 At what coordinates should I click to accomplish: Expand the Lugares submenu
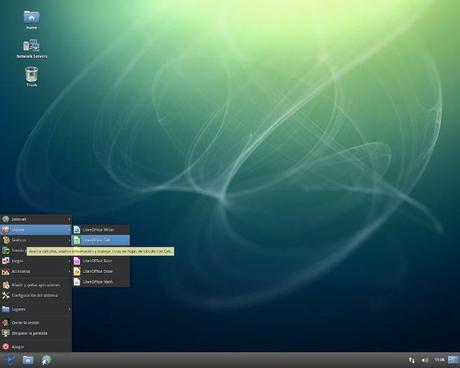click(x=36, y=309)
